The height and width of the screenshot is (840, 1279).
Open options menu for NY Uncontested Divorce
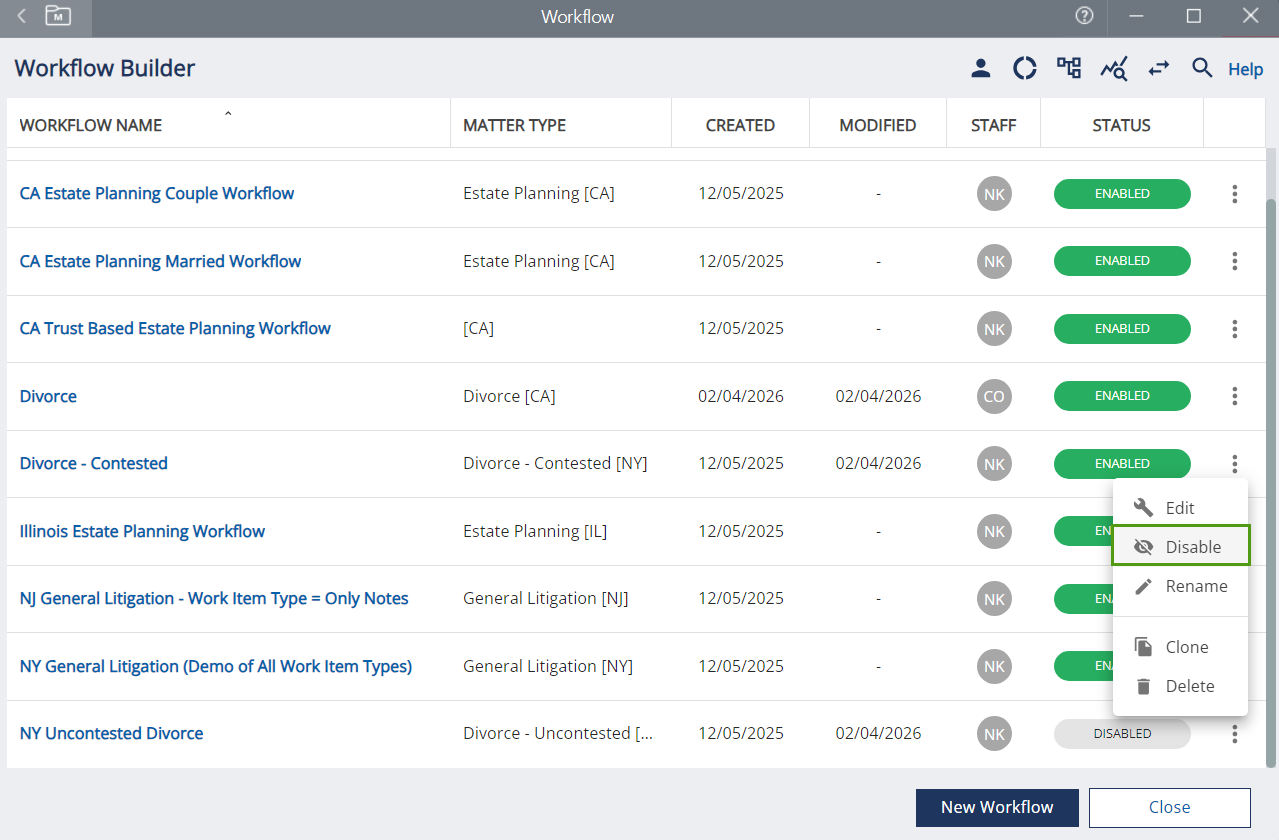tap(1235, 734)
